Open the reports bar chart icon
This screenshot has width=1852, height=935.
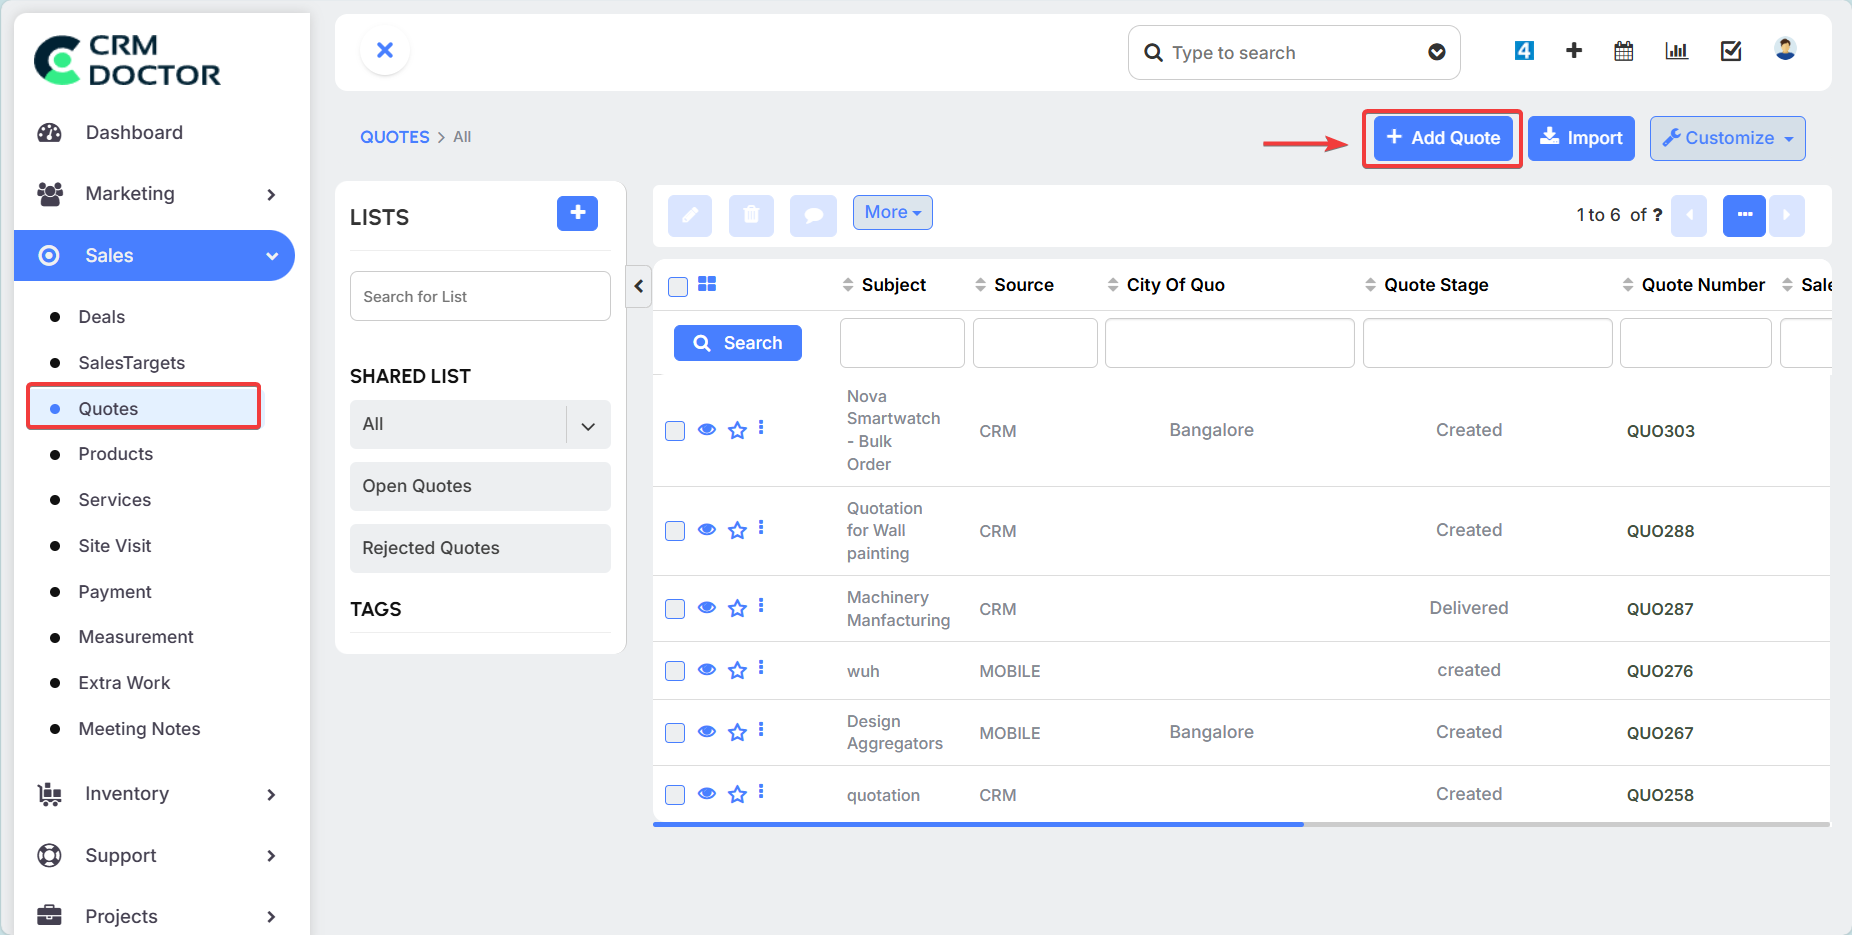pos(1676,51)
